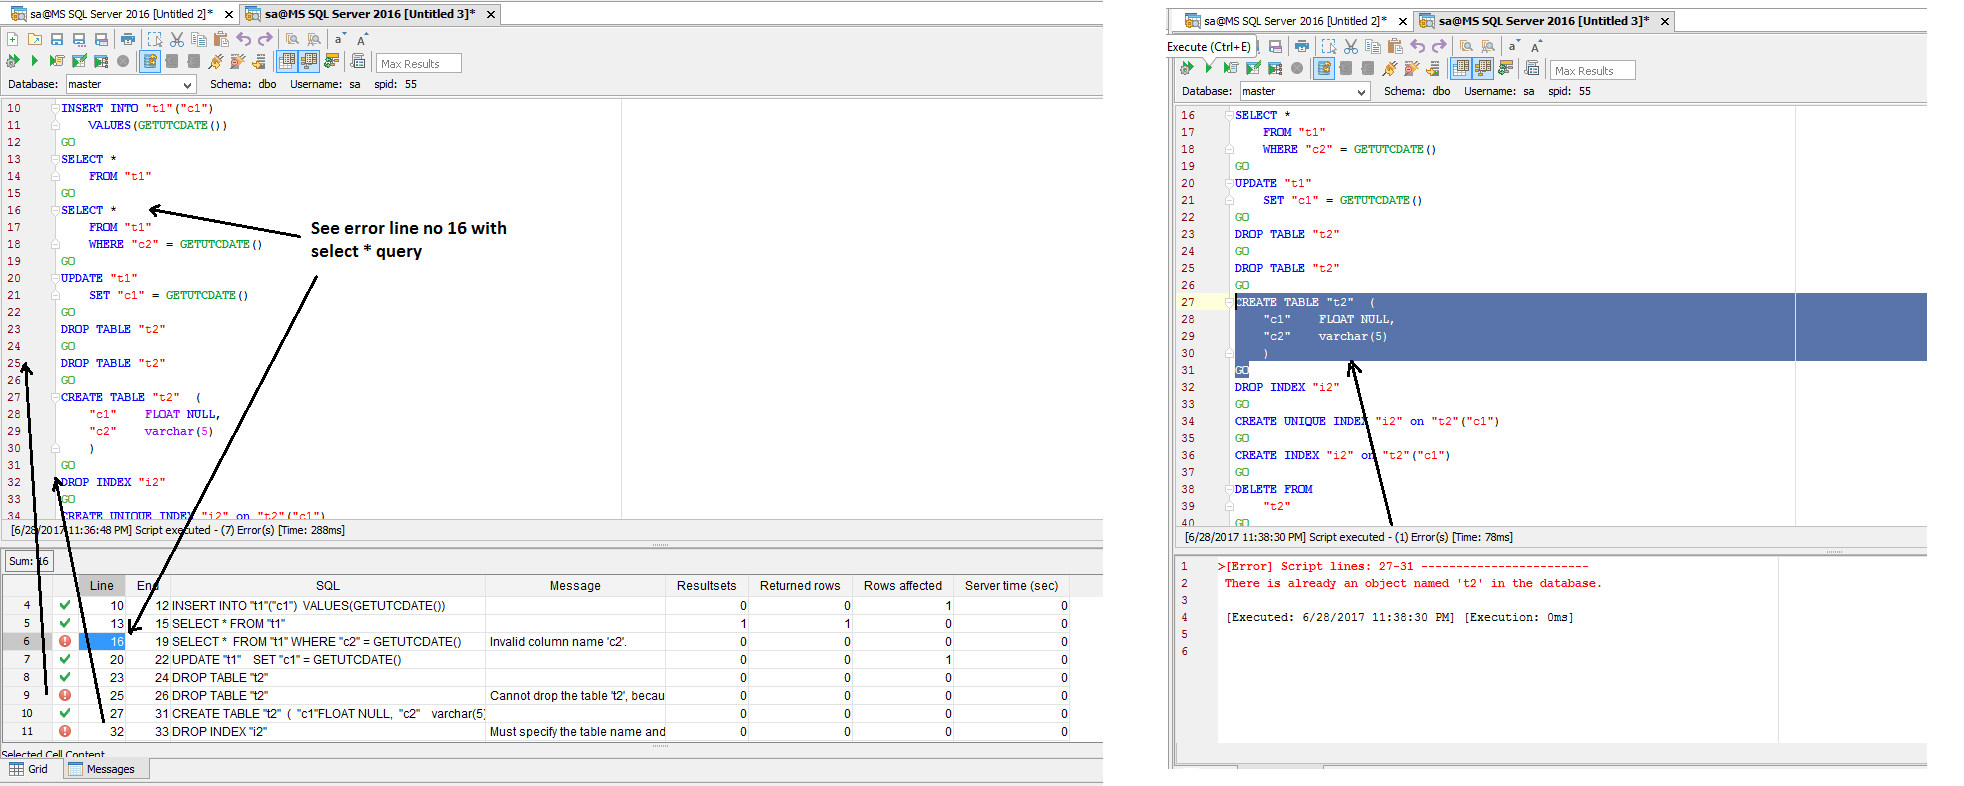Image resolution: width=1964 pixels, height=786 pixels.
Task: Click the Cut scissors icon in right window
Action: tap(1351, 46)
